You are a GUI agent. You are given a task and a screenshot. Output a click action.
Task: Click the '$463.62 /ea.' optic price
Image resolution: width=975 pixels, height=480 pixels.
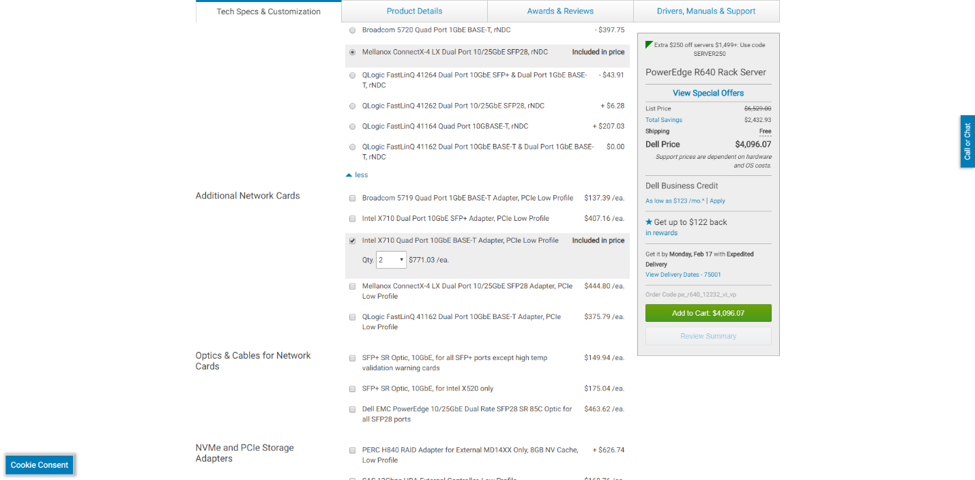click(604, 409)
